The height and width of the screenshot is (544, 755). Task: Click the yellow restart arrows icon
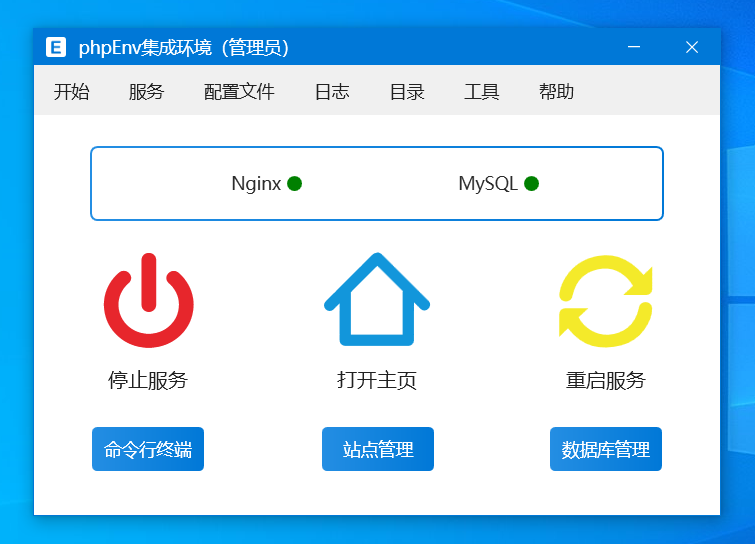[605, 301]
